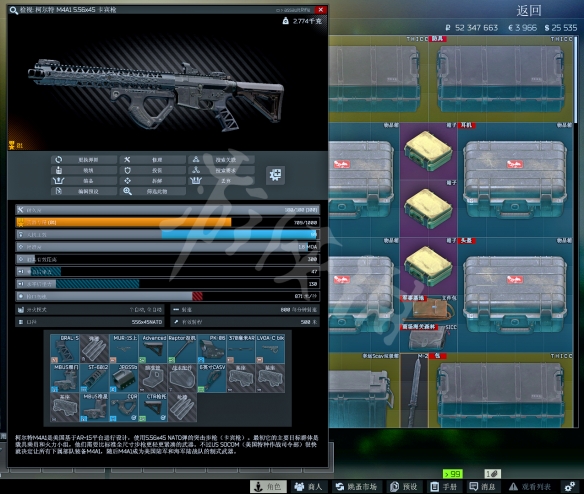Select the MUR-1S upper receiver slot

[x=124, y=349]
